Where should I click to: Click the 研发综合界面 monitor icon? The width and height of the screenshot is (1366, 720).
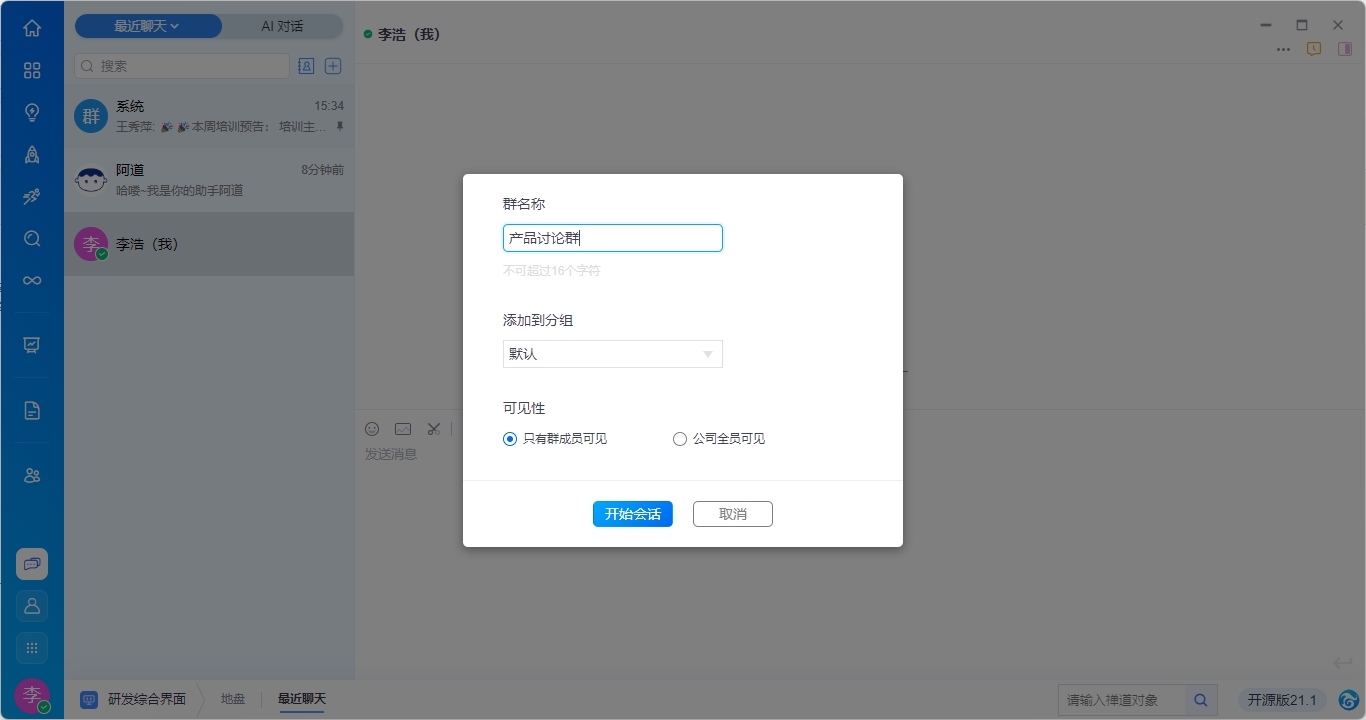coord(89,699)
